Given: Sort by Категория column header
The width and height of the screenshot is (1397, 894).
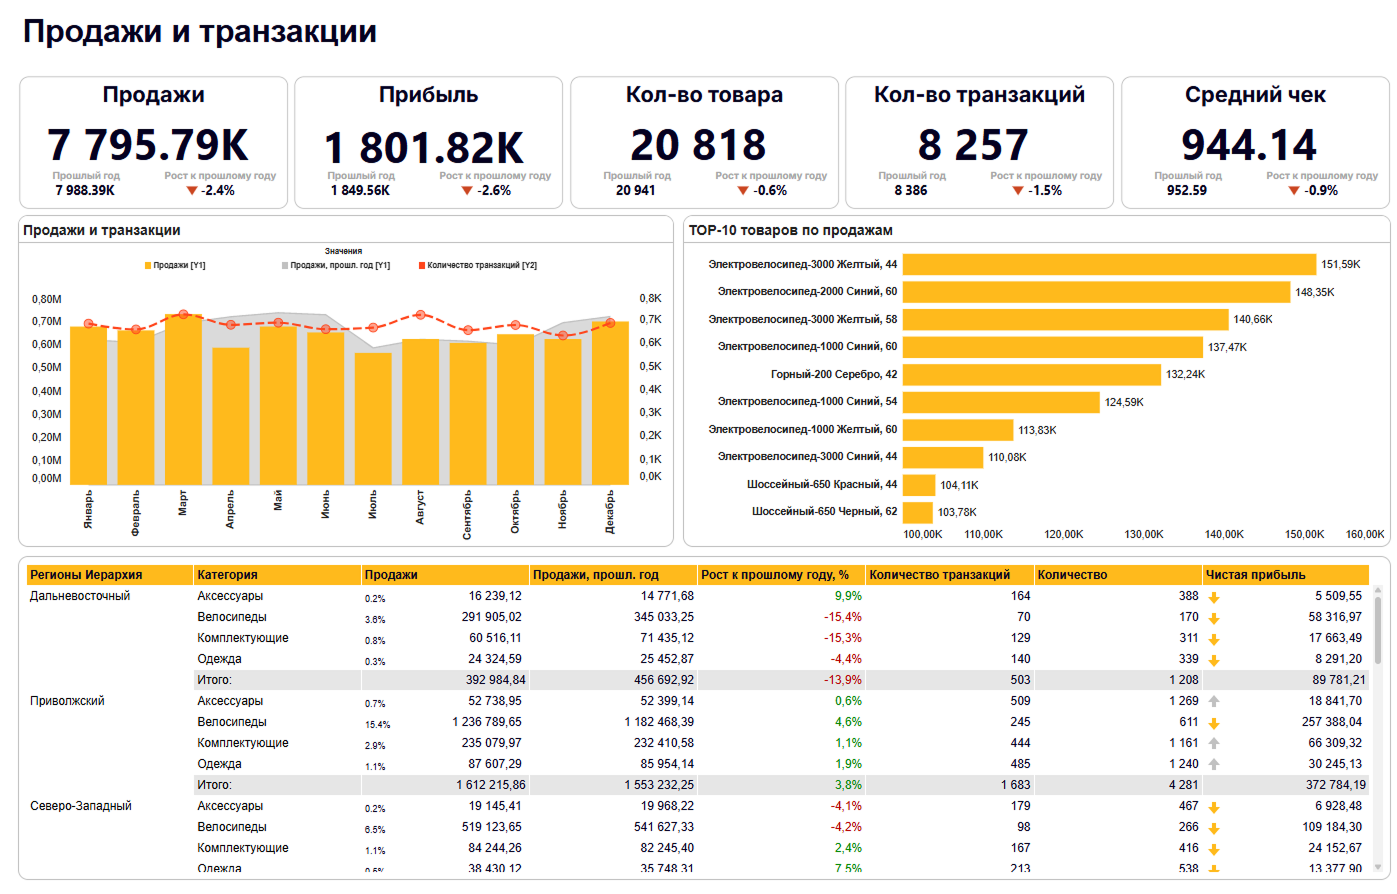Looking at the screenshot, I should (x=227, y=575).
